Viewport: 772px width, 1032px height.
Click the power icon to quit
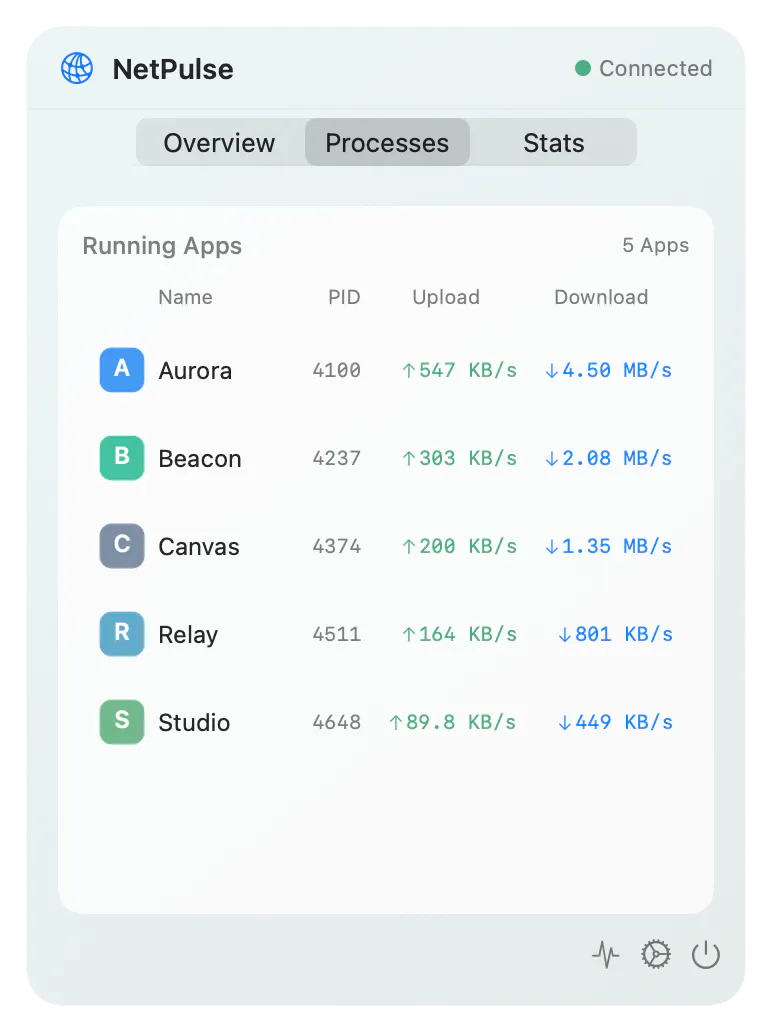pyautogui.click(x=706, y=954)
